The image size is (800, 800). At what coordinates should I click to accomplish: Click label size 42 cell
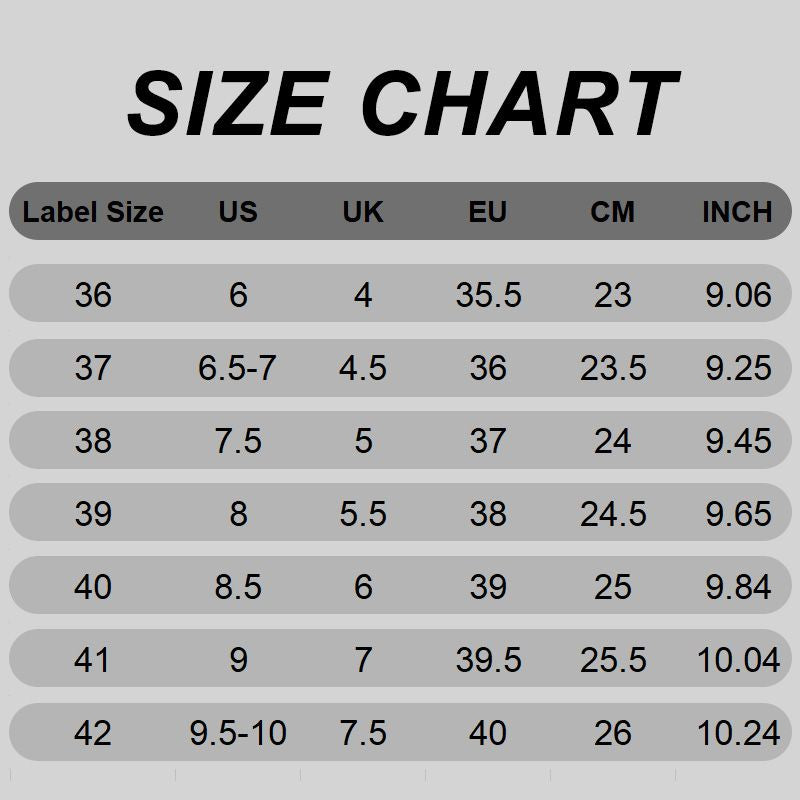[93, 733]
